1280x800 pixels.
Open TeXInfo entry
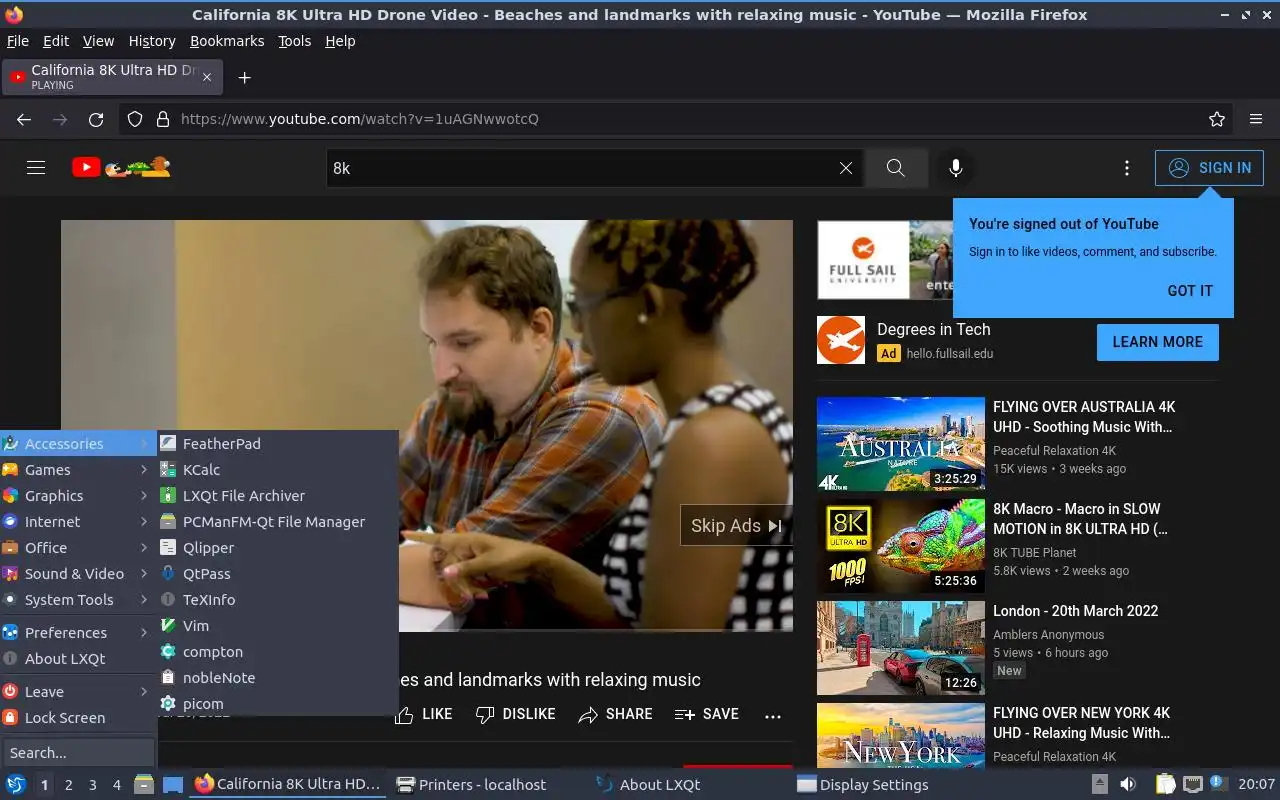pyautogui.click(x=278, y=599)
